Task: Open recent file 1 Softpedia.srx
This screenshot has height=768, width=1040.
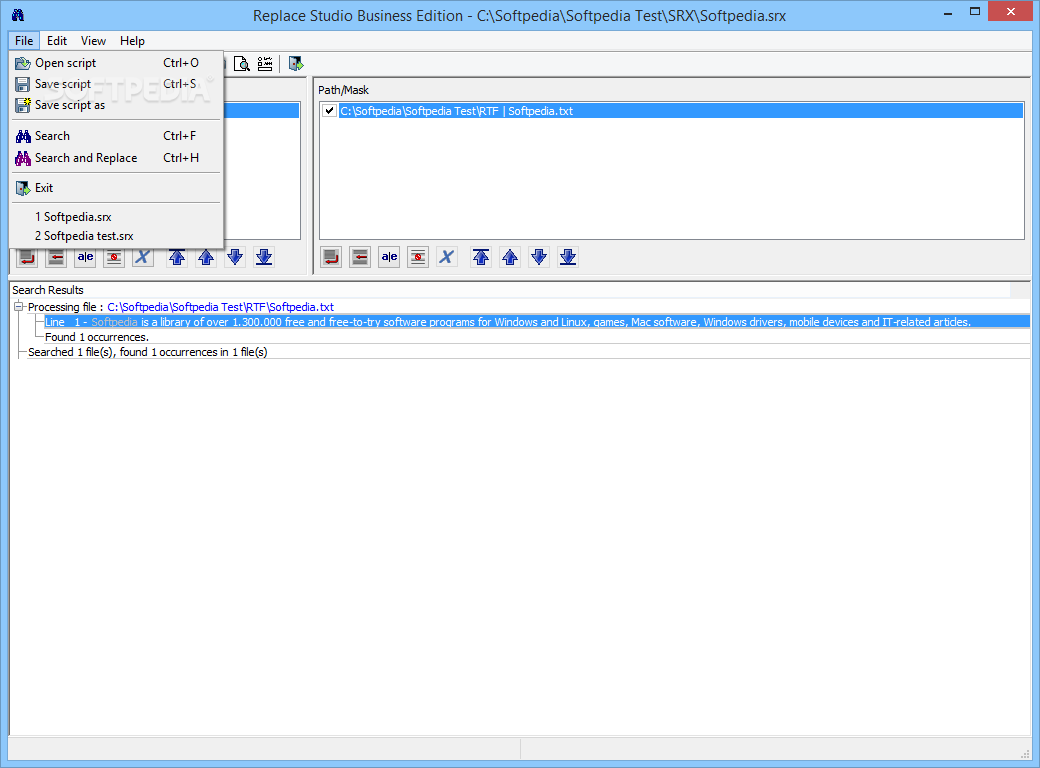Action: (x=117, y=217)
